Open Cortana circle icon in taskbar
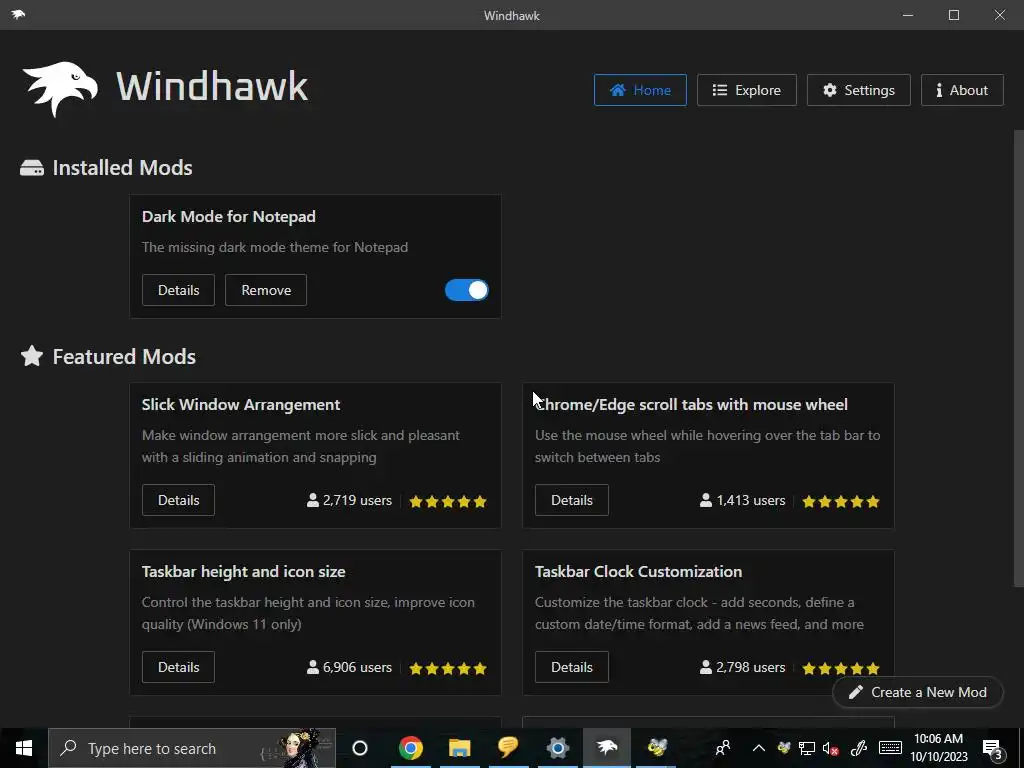The width and height of the screenshot is (1024, 768). (x=360, y=748)
